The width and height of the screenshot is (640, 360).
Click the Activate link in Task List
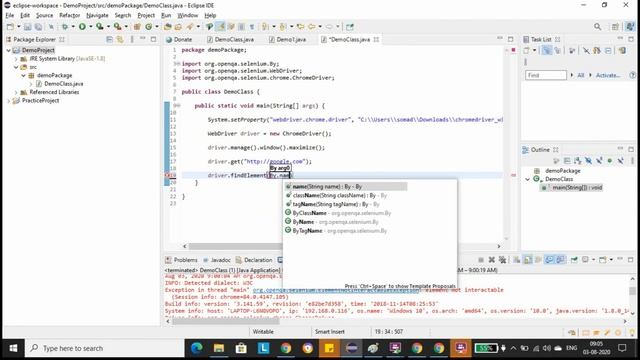tap(608, 75)
